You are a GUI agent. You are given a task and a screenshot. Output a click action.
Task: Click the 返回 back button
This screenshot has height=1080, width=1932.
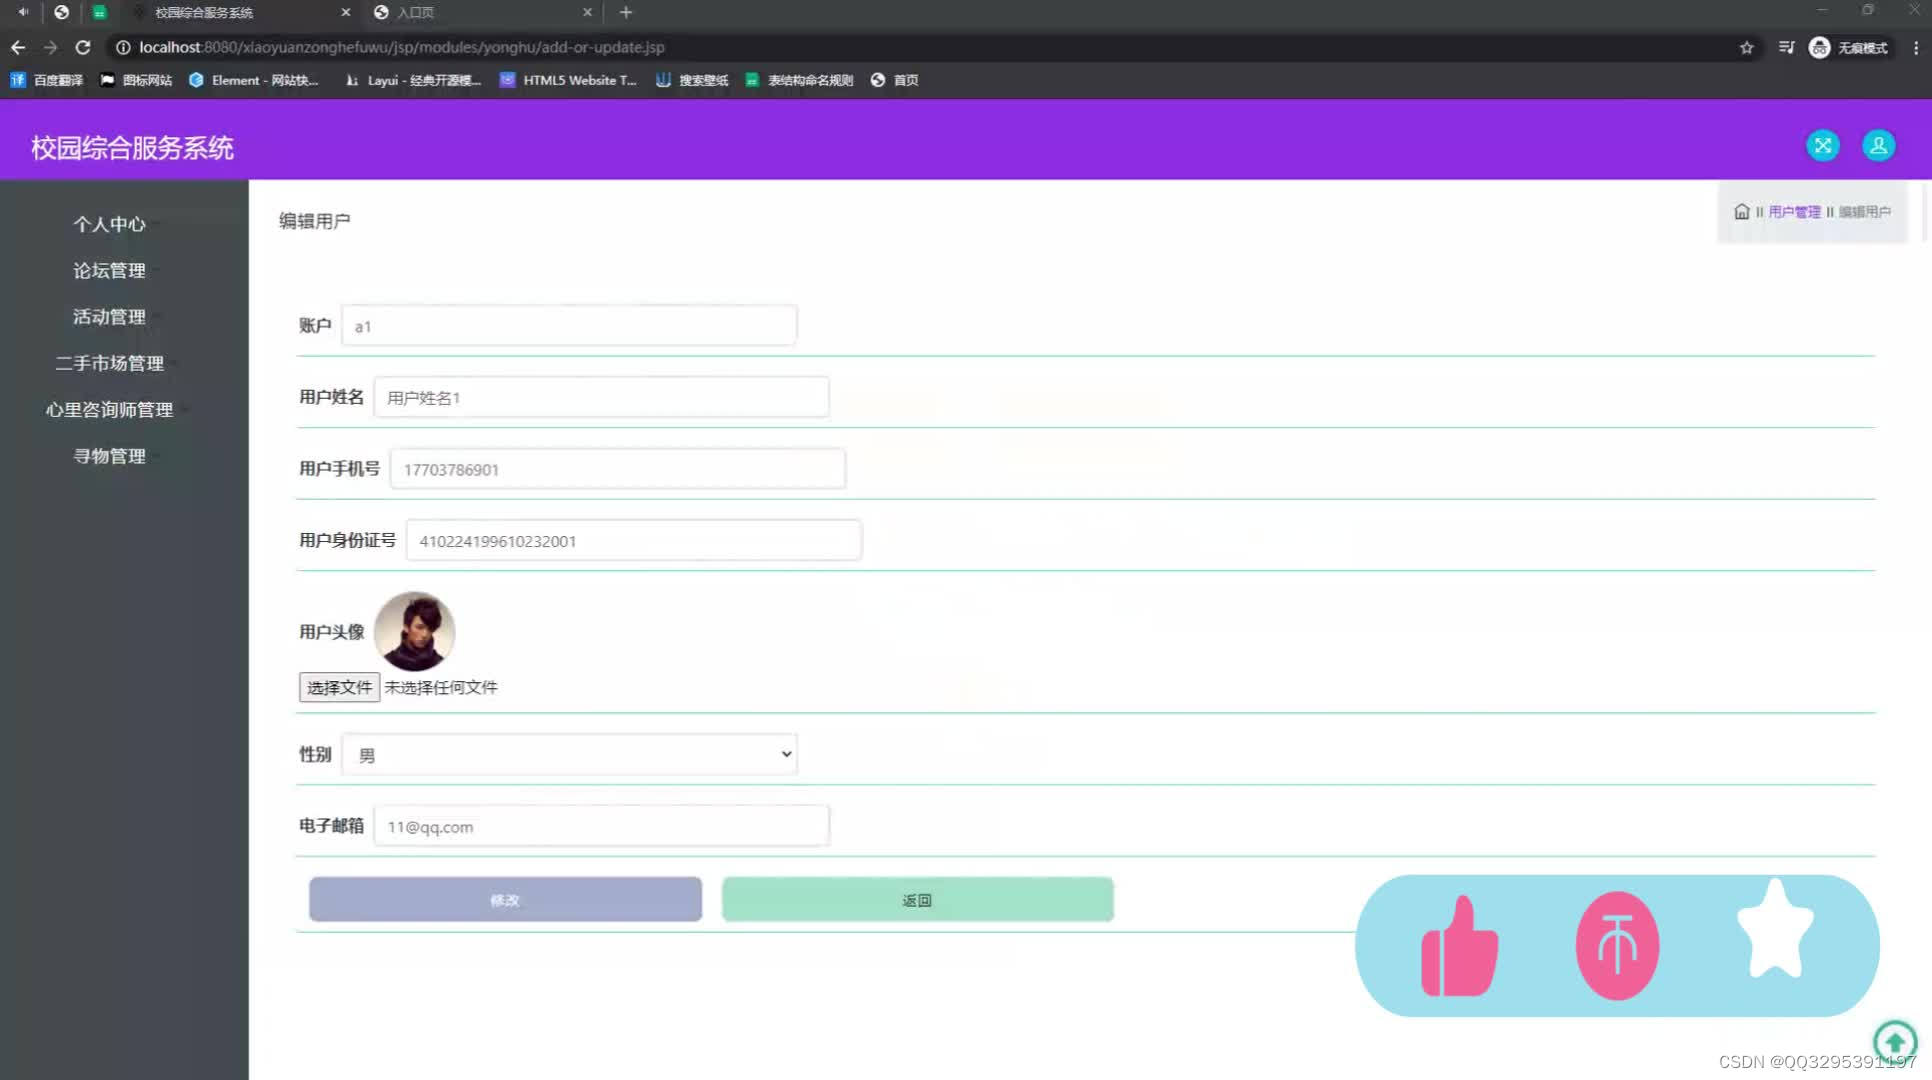[917, 899]
